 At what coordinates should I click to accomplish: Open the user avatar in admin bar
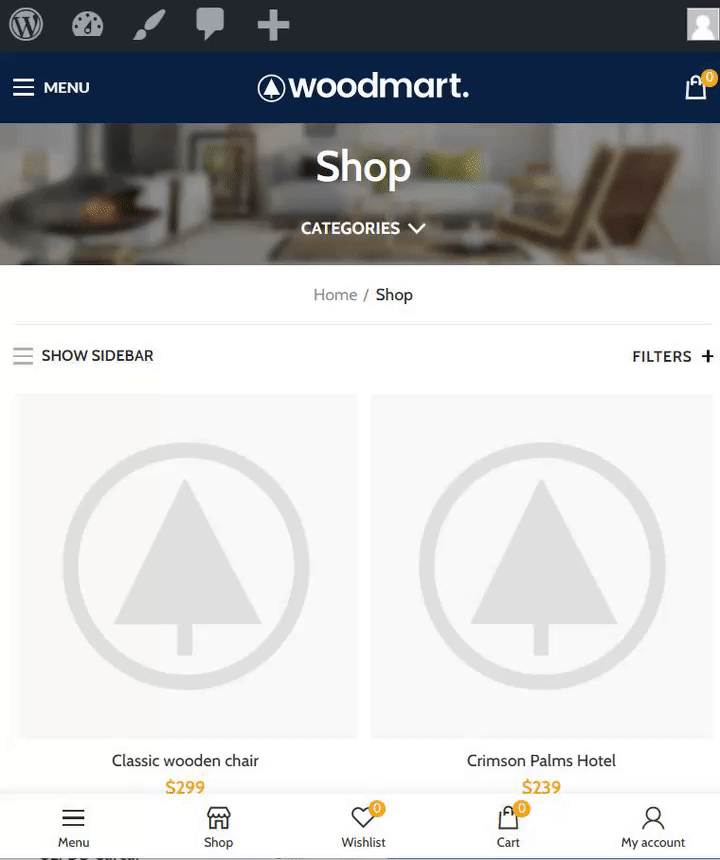tap(702, 25)
